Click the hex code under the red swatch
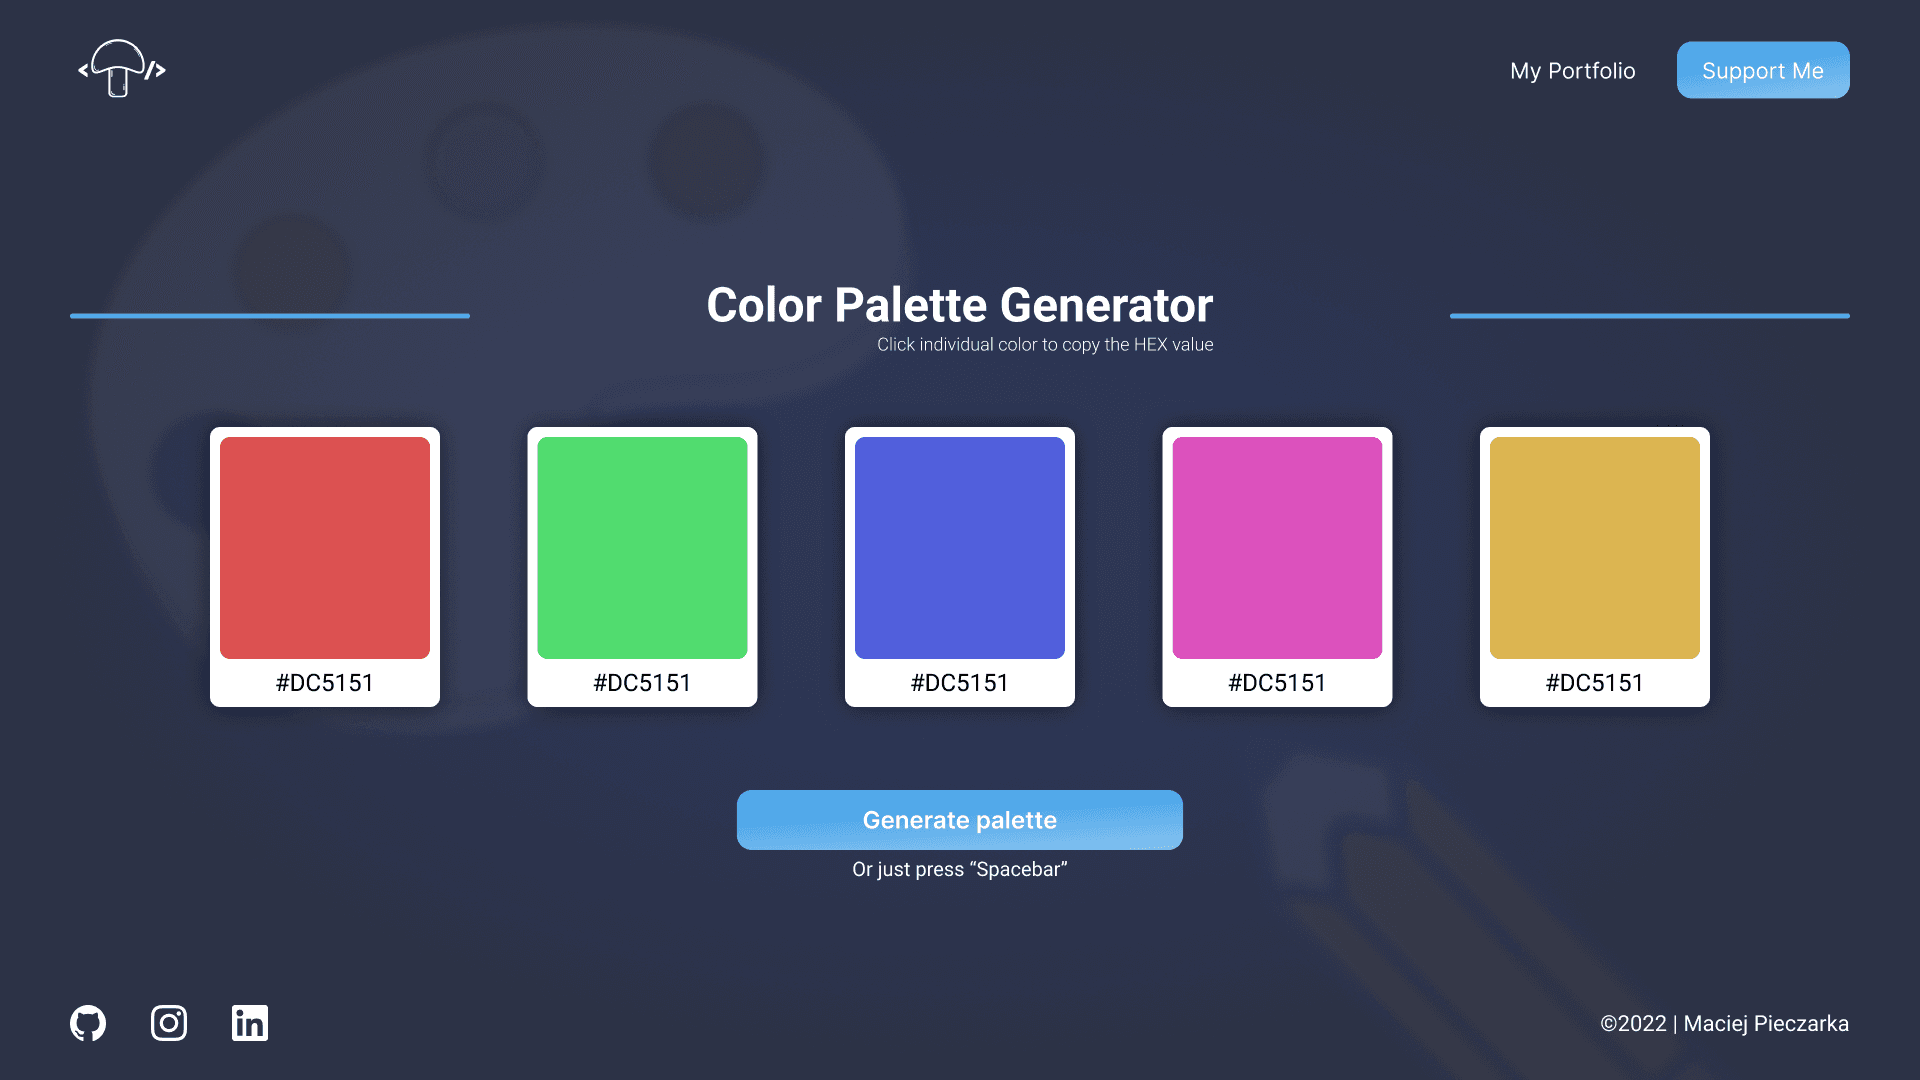Viewport: 1920px width, 1080px height. [x=324, y=683]
